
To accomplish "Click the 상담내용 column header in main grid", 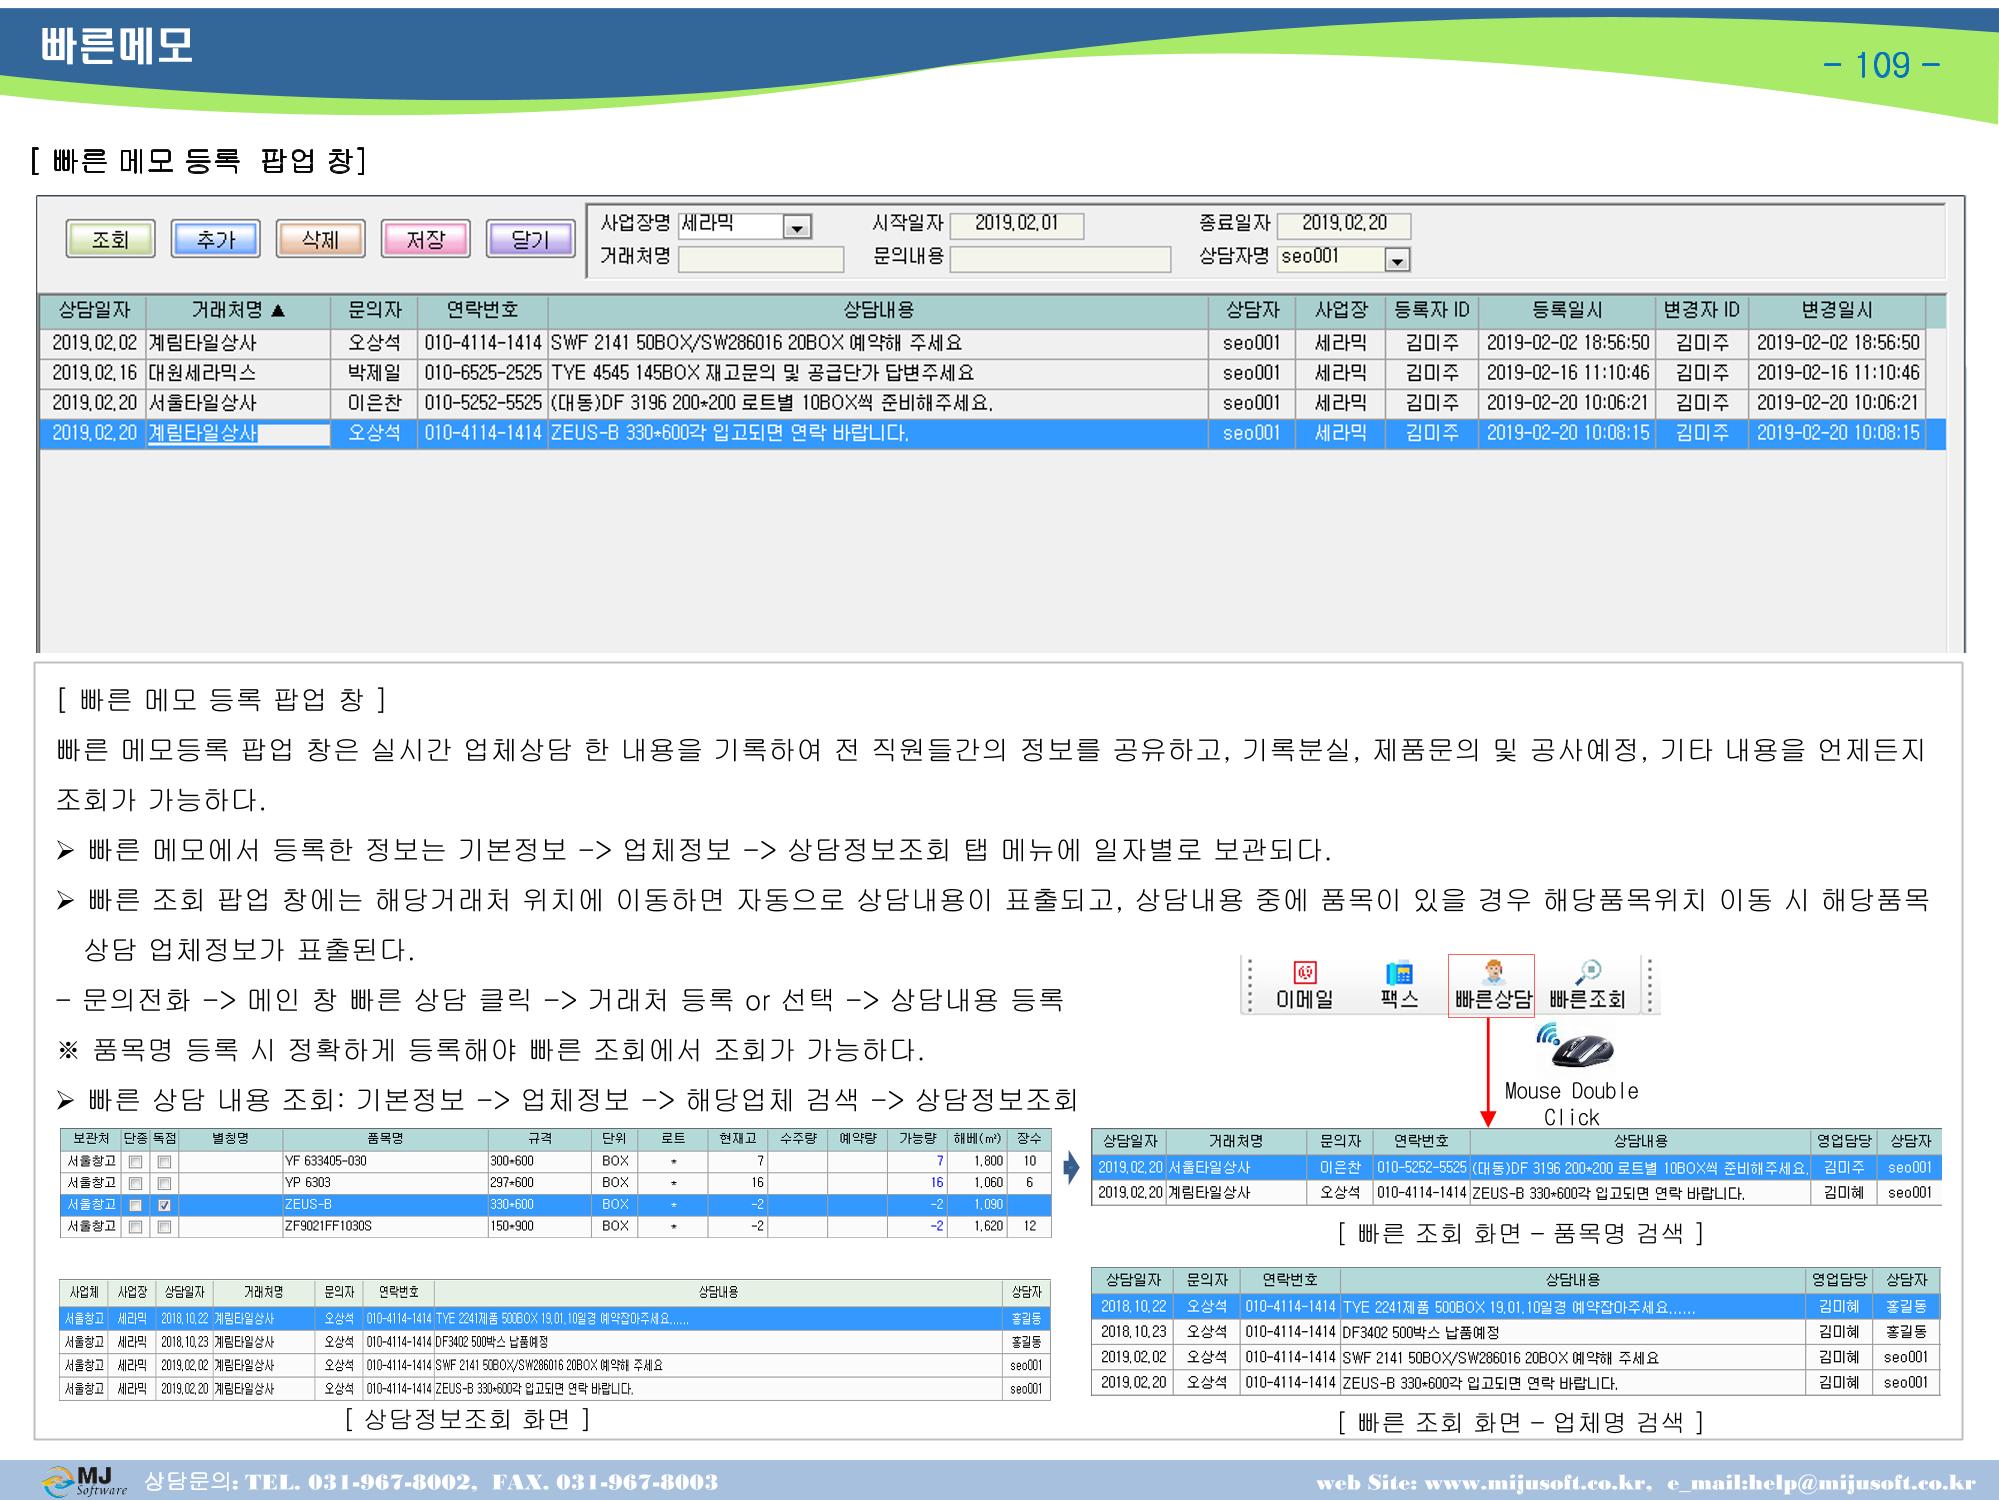I will point(878,311).
